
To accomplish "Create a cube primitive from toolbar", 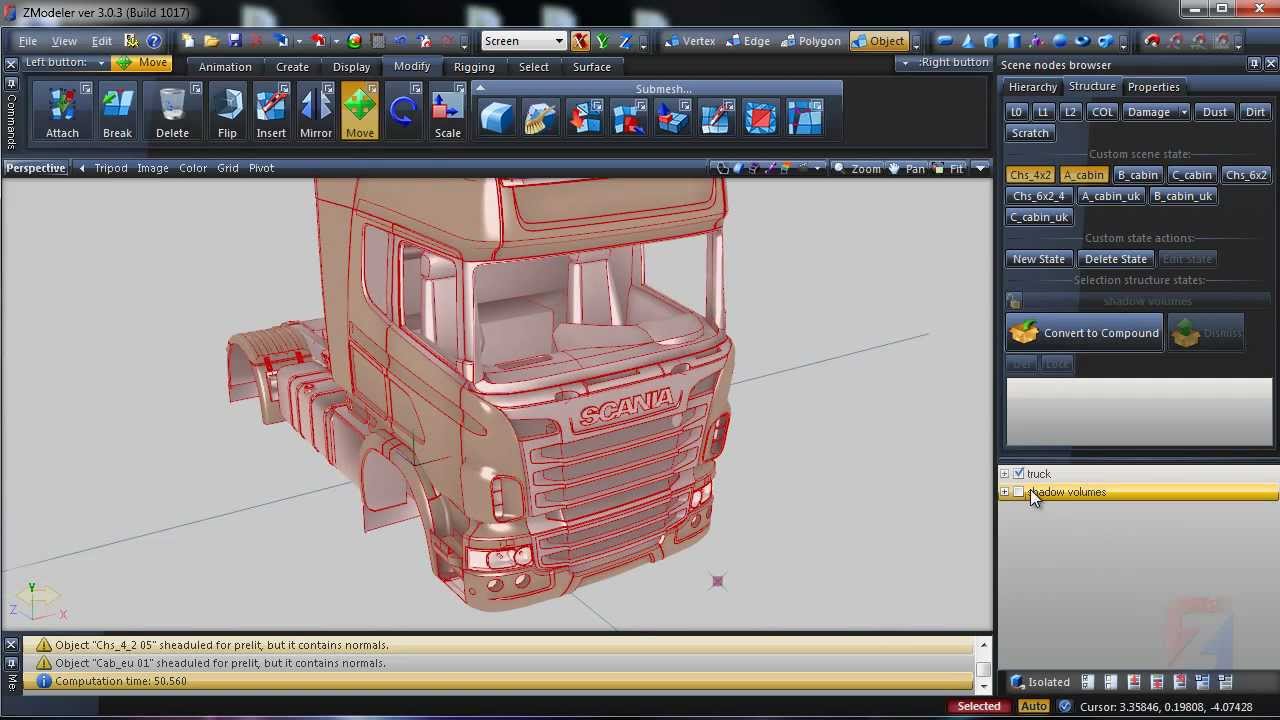I will coord(991,41).
